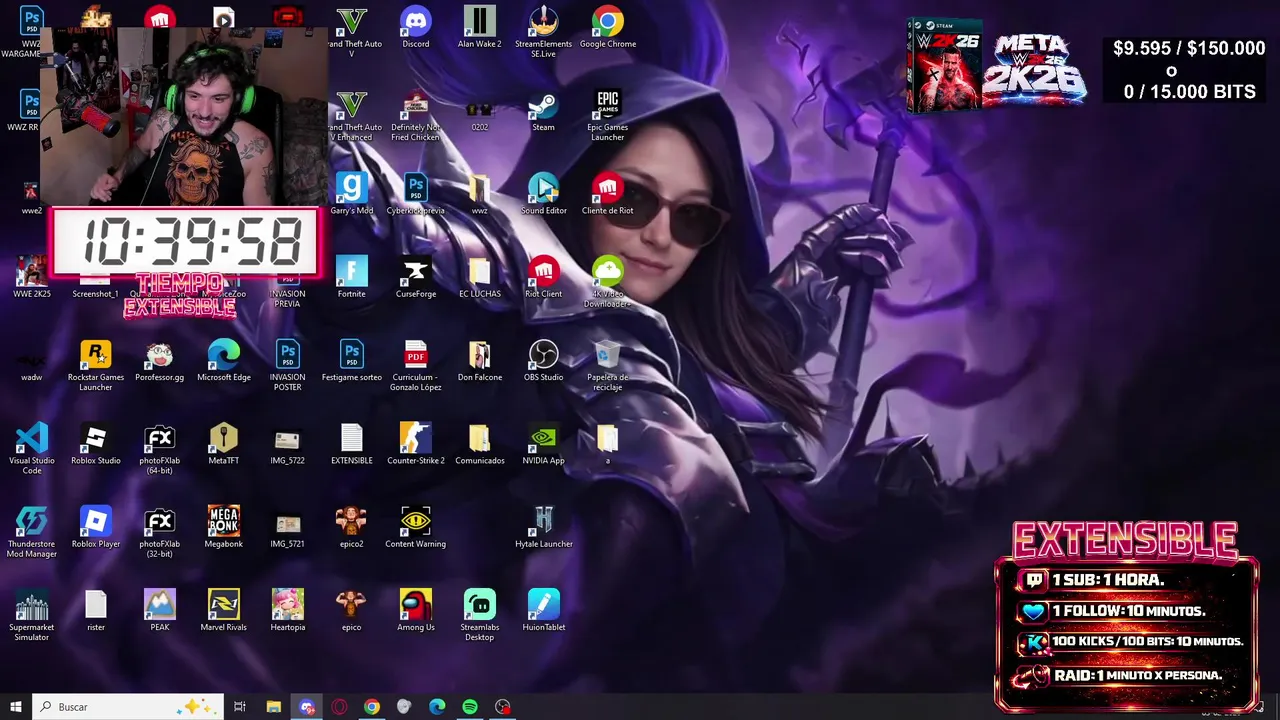Select the EC LUCHAS folder

click(x=479, y=278)
